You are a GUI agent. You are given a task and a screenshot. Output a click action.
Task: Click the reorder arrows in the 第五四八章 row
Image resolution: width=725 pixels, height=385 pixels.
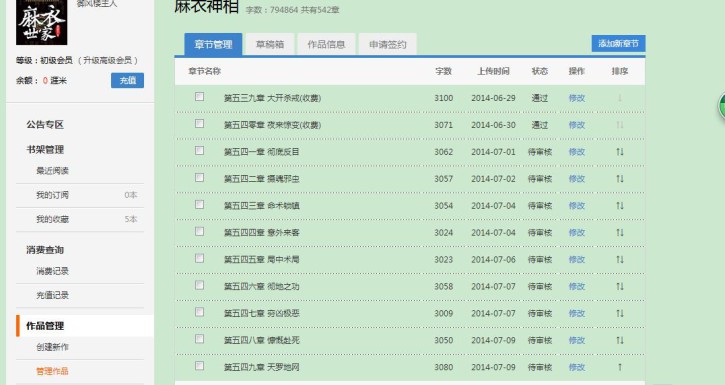pos(620,340)
